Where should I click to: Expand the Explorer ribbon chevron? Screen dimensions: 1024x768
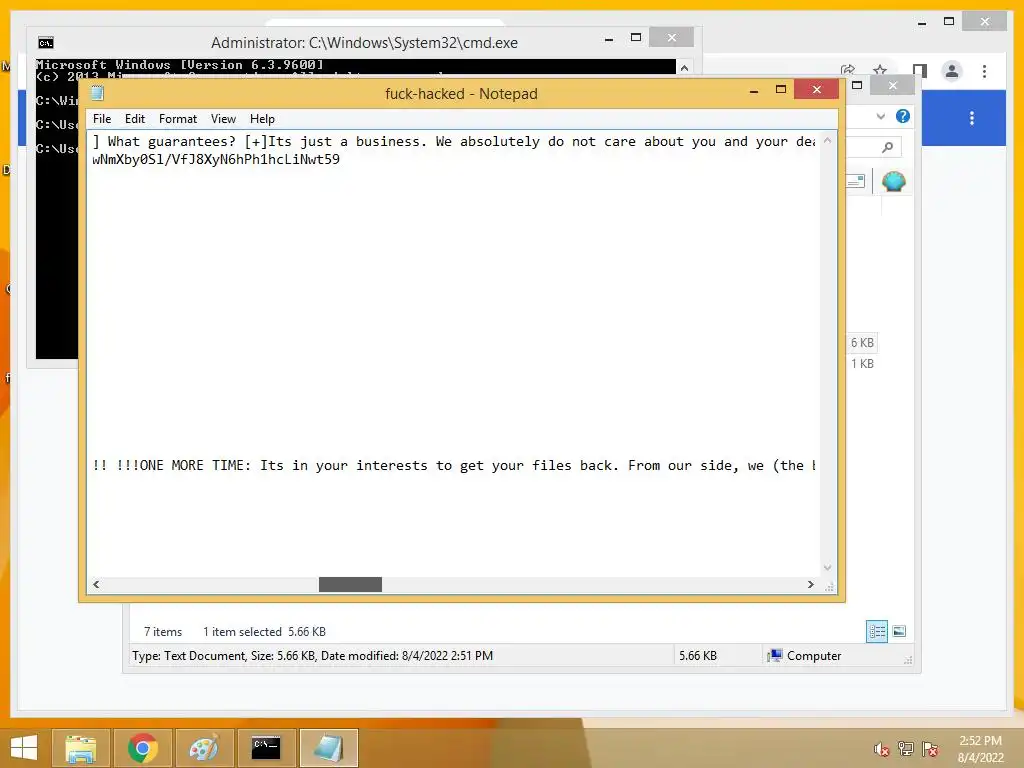[880, 116]
